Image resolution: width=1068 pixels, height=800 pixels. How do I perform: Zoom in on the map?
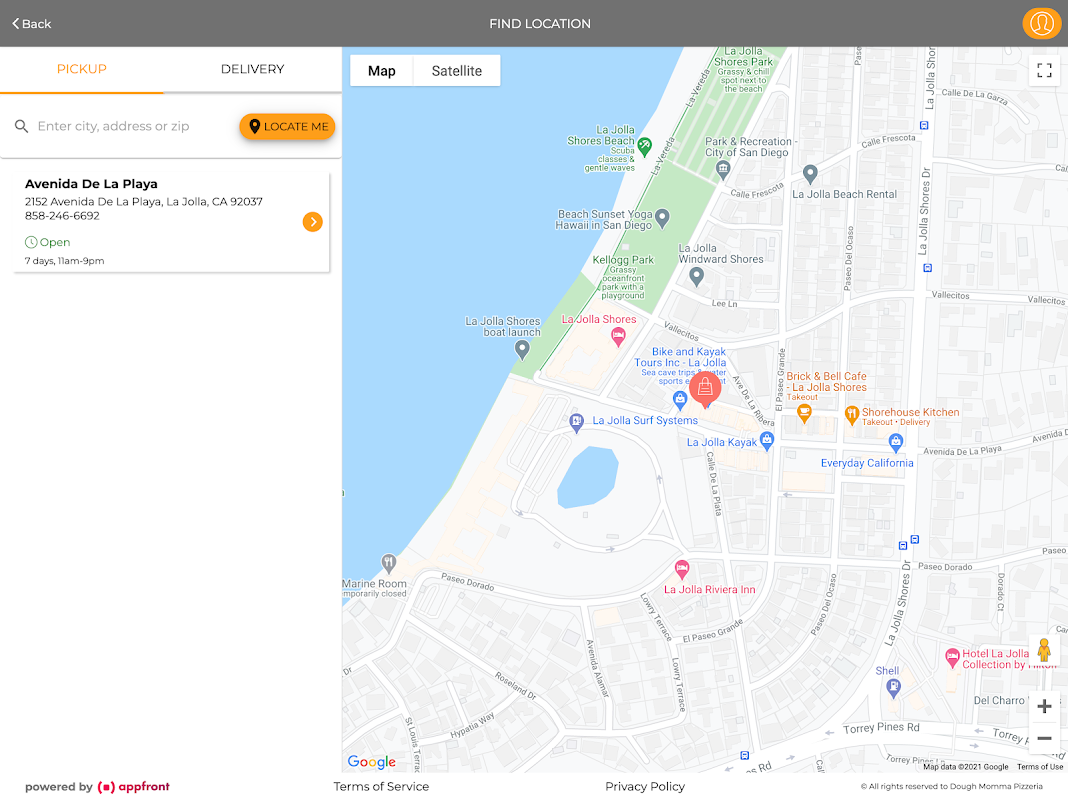[1044, 707]
